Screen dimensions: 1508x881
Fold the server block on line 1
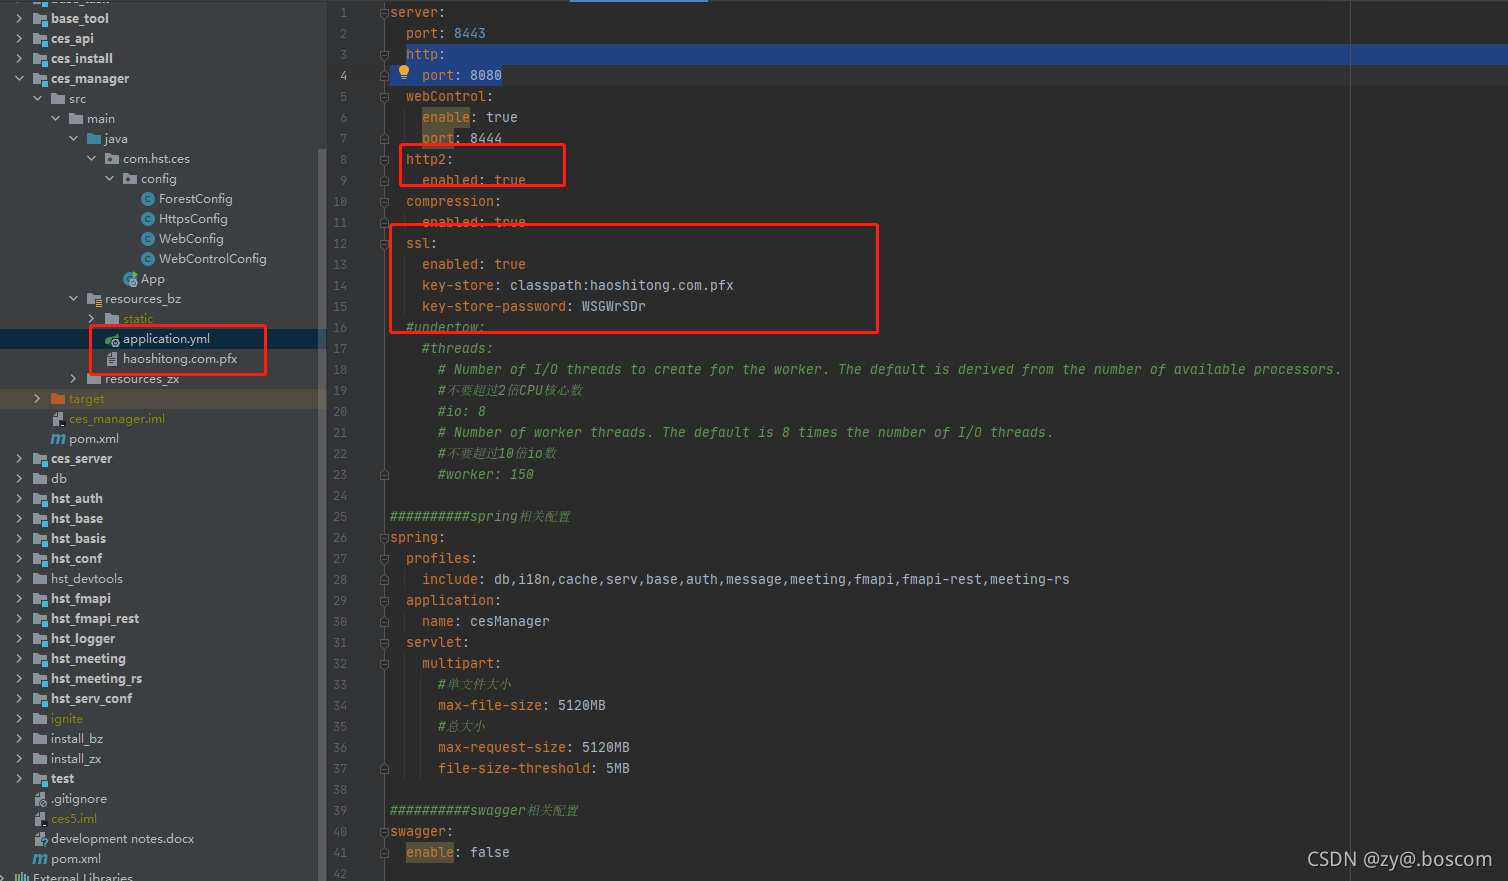click(x=384, y=13)
